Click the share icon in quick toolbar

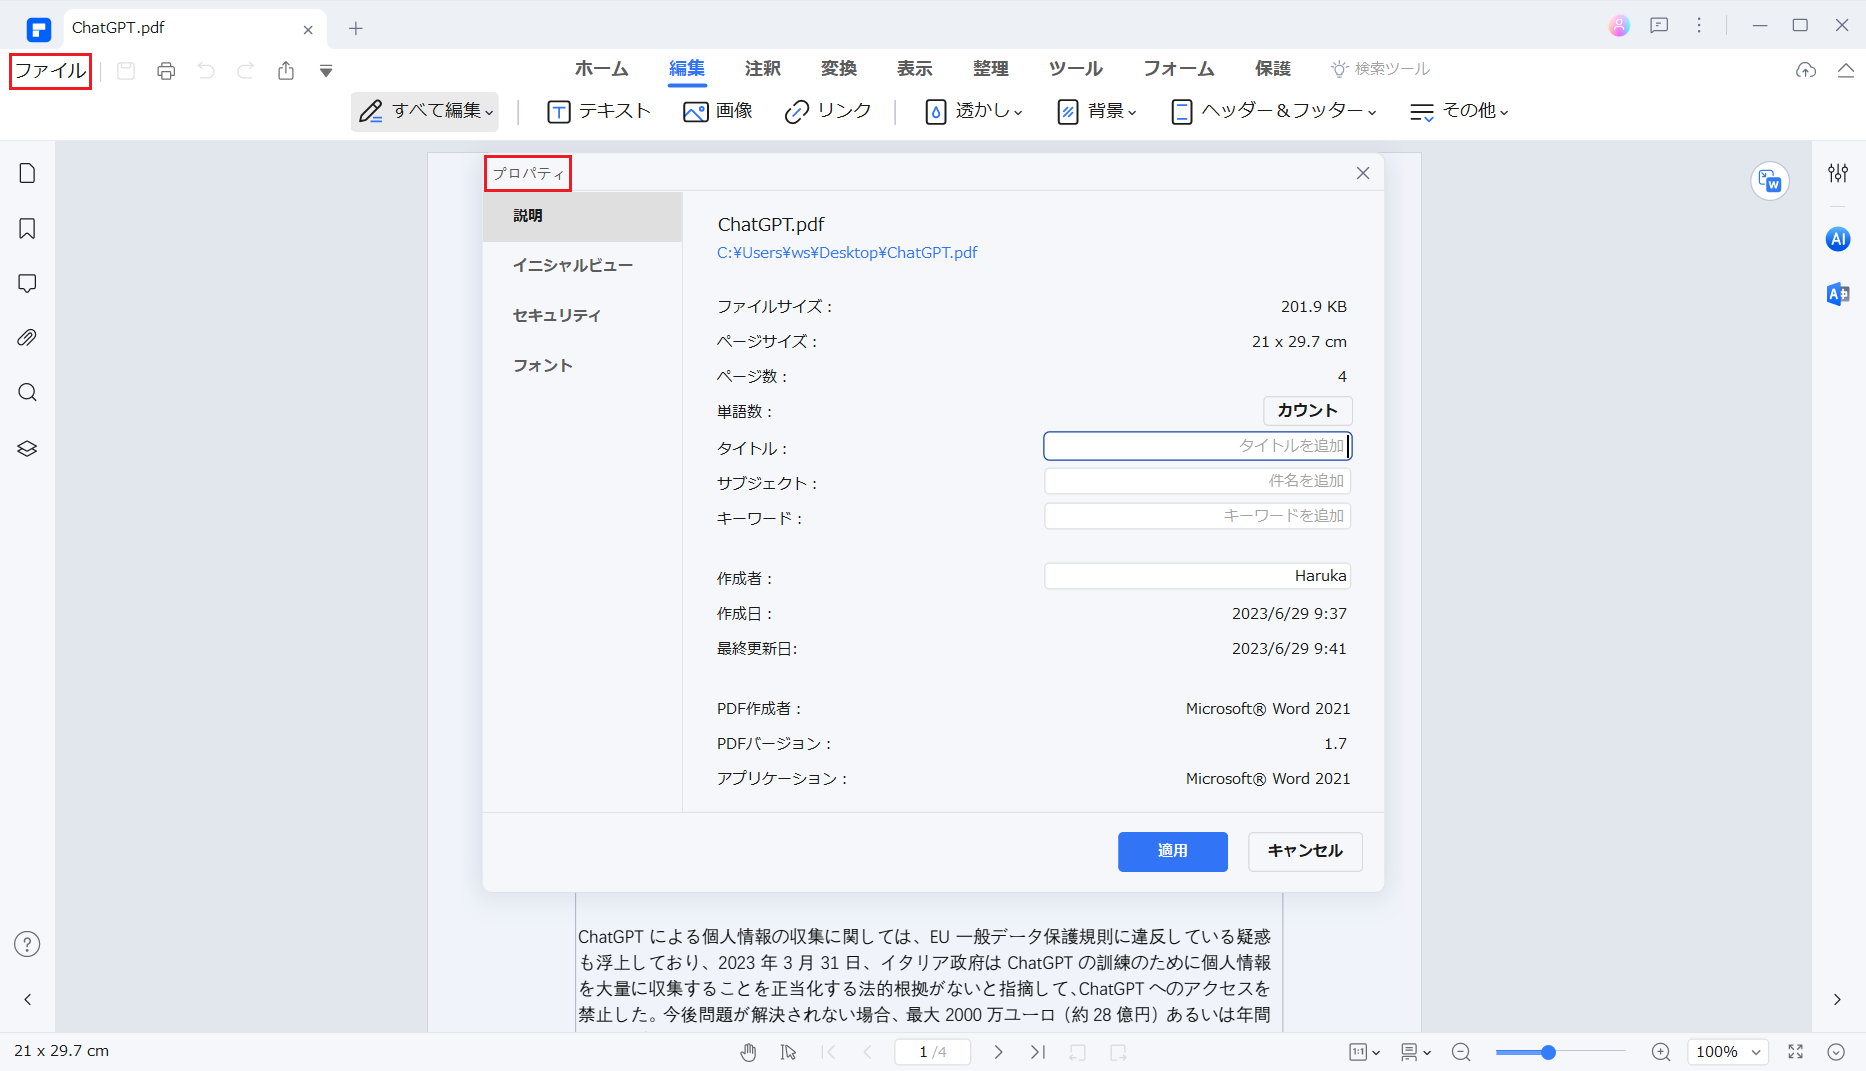coord(286,71)
